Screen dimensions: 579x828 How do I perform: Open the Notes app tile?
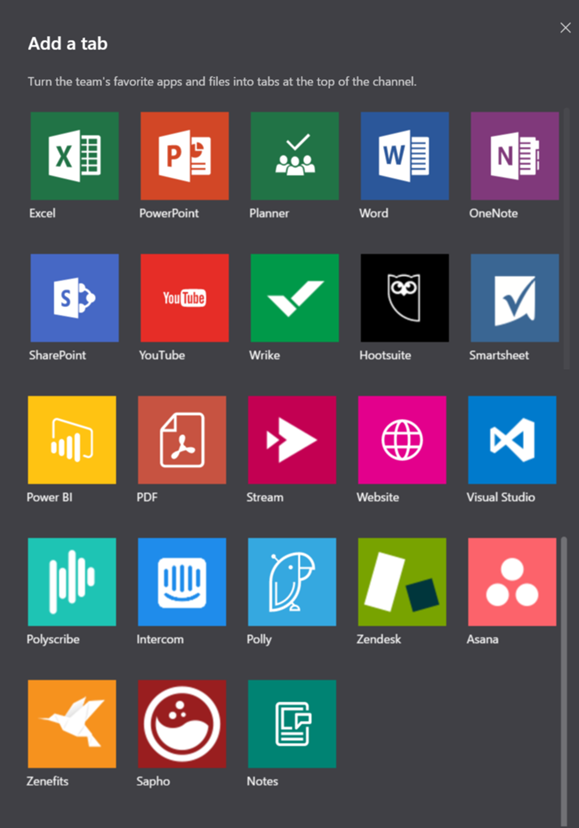pyautogui.click(x=292, y=724)
